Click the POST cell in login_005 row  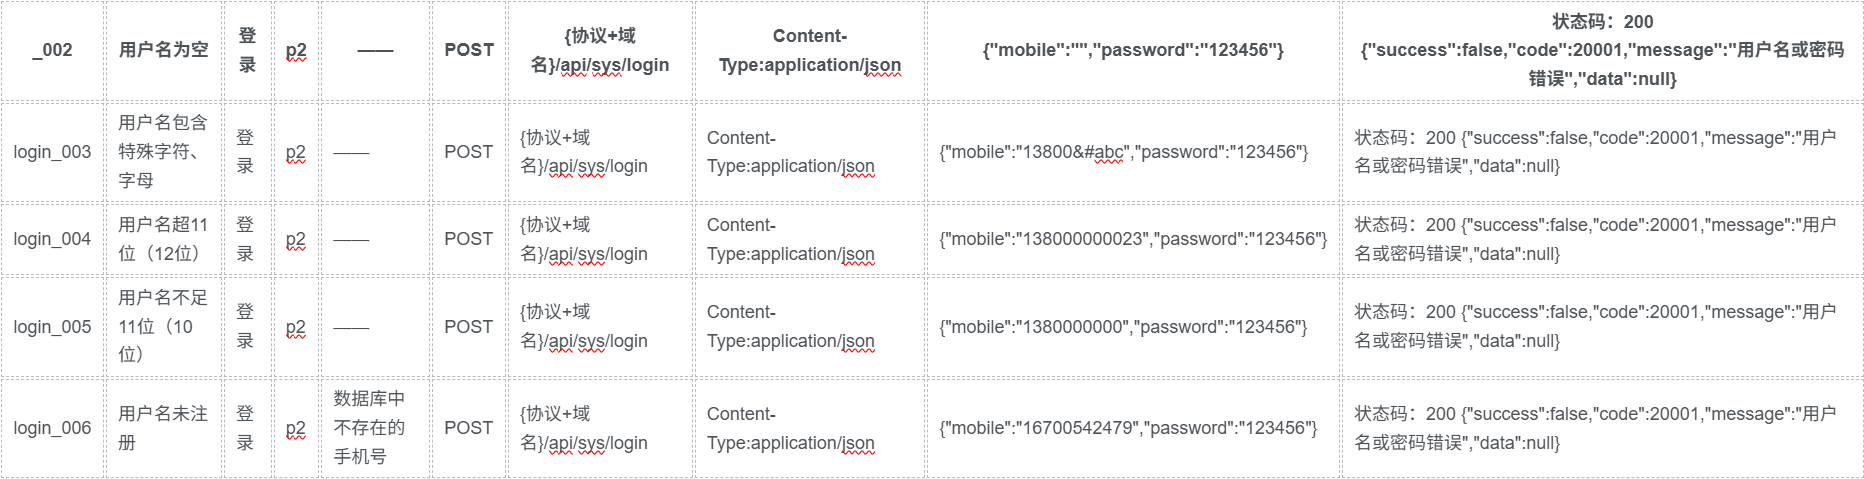click(469, 327)
